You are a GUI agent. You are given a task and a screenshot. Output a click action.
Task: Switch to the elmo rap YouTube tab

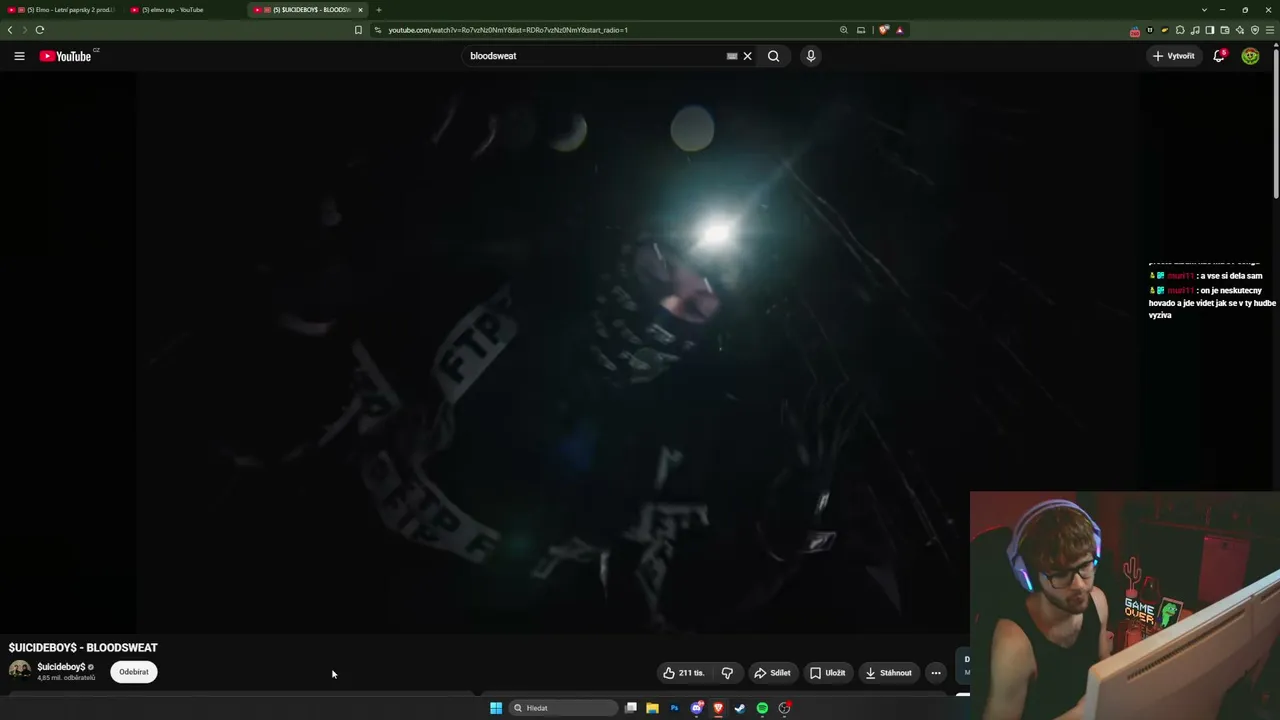click(x=185, y=10)
